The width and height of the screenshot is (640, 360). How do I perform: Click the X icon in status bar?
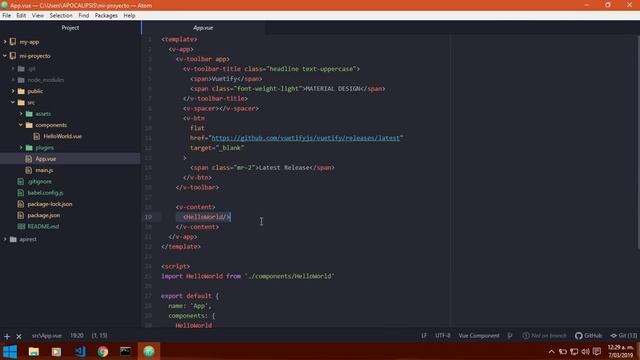pos(19,336)
